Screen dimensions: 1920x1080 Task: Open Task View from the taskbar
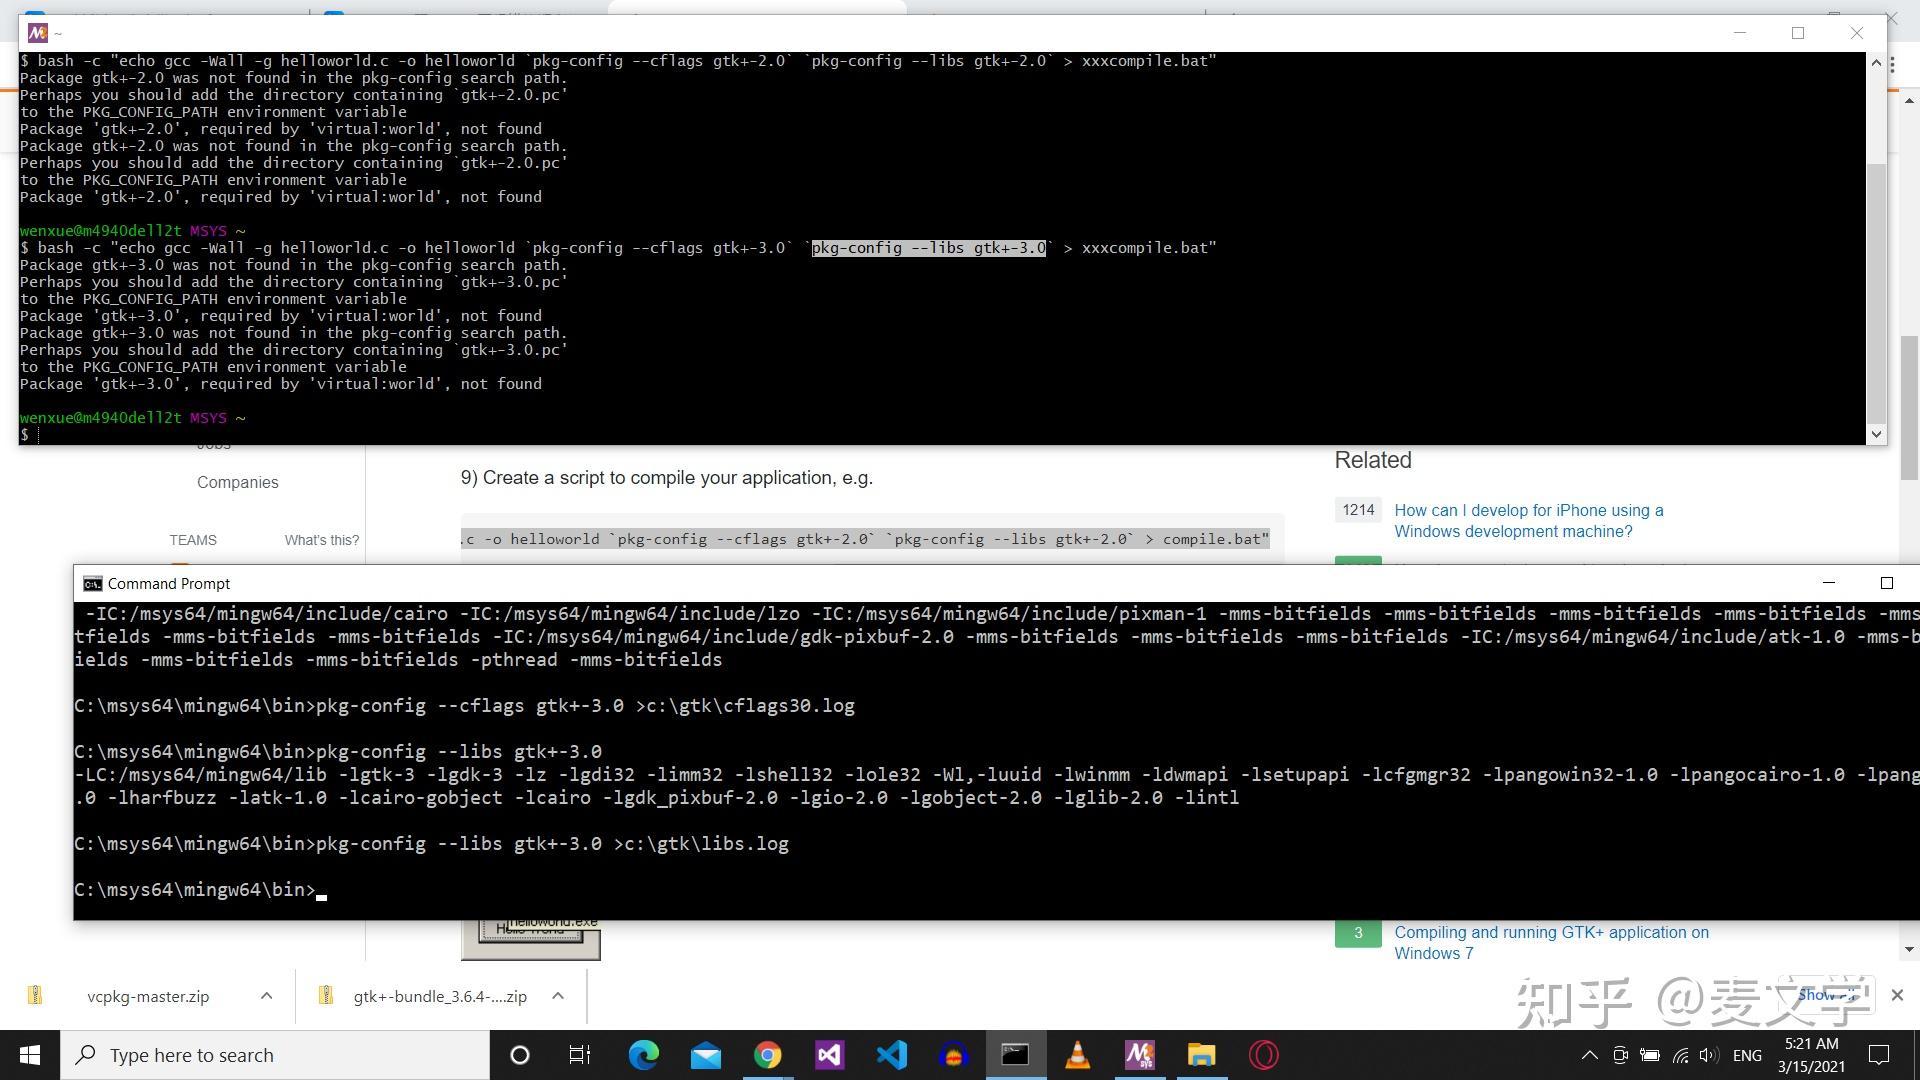[x=580, y=1054]
